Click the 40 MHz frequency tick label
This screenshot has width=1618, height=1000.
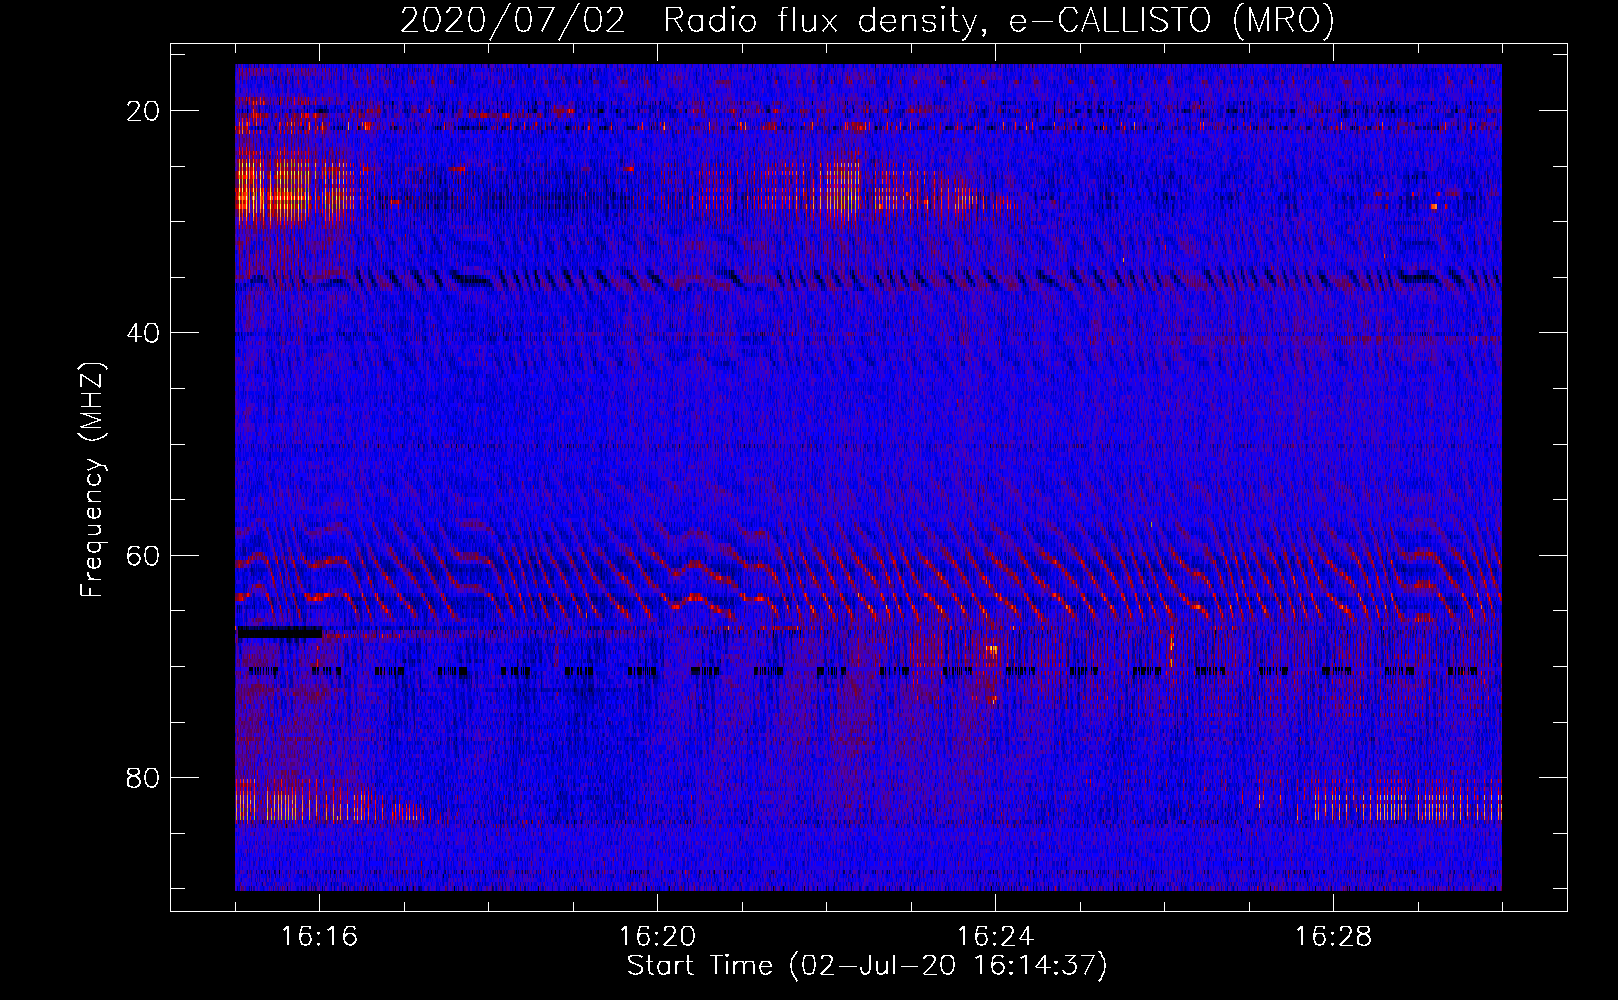(143, 333)
